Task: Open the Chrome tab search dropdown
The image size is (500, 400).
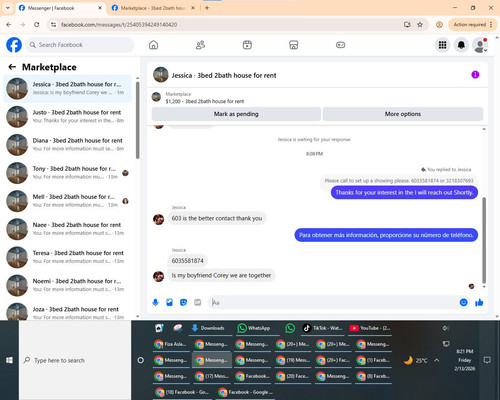Action: [8, 8]
